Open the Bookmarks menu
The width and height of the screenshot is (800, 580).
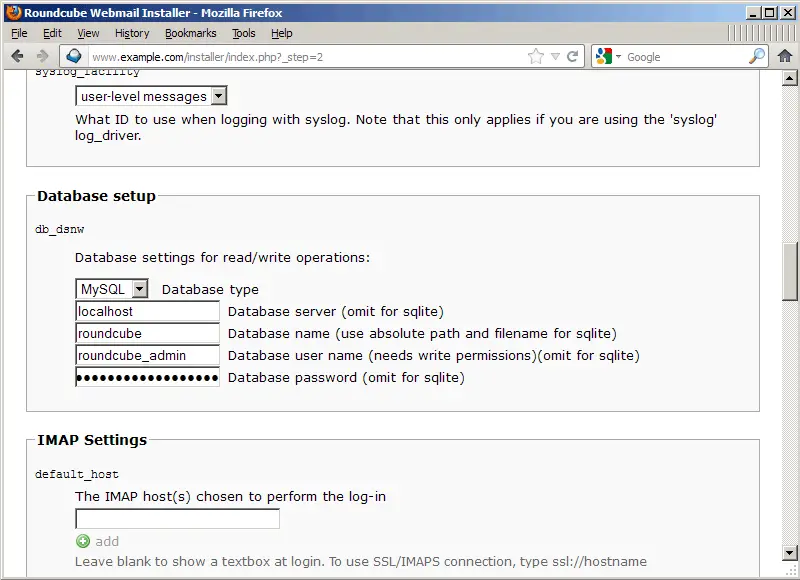point(191,33)
